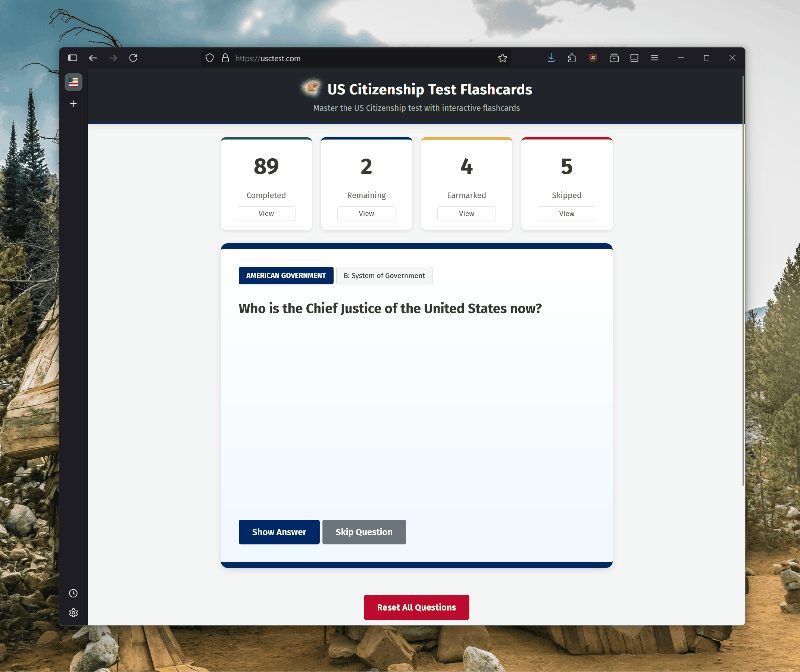View the 5 Skipped questions

pos(566,213)
